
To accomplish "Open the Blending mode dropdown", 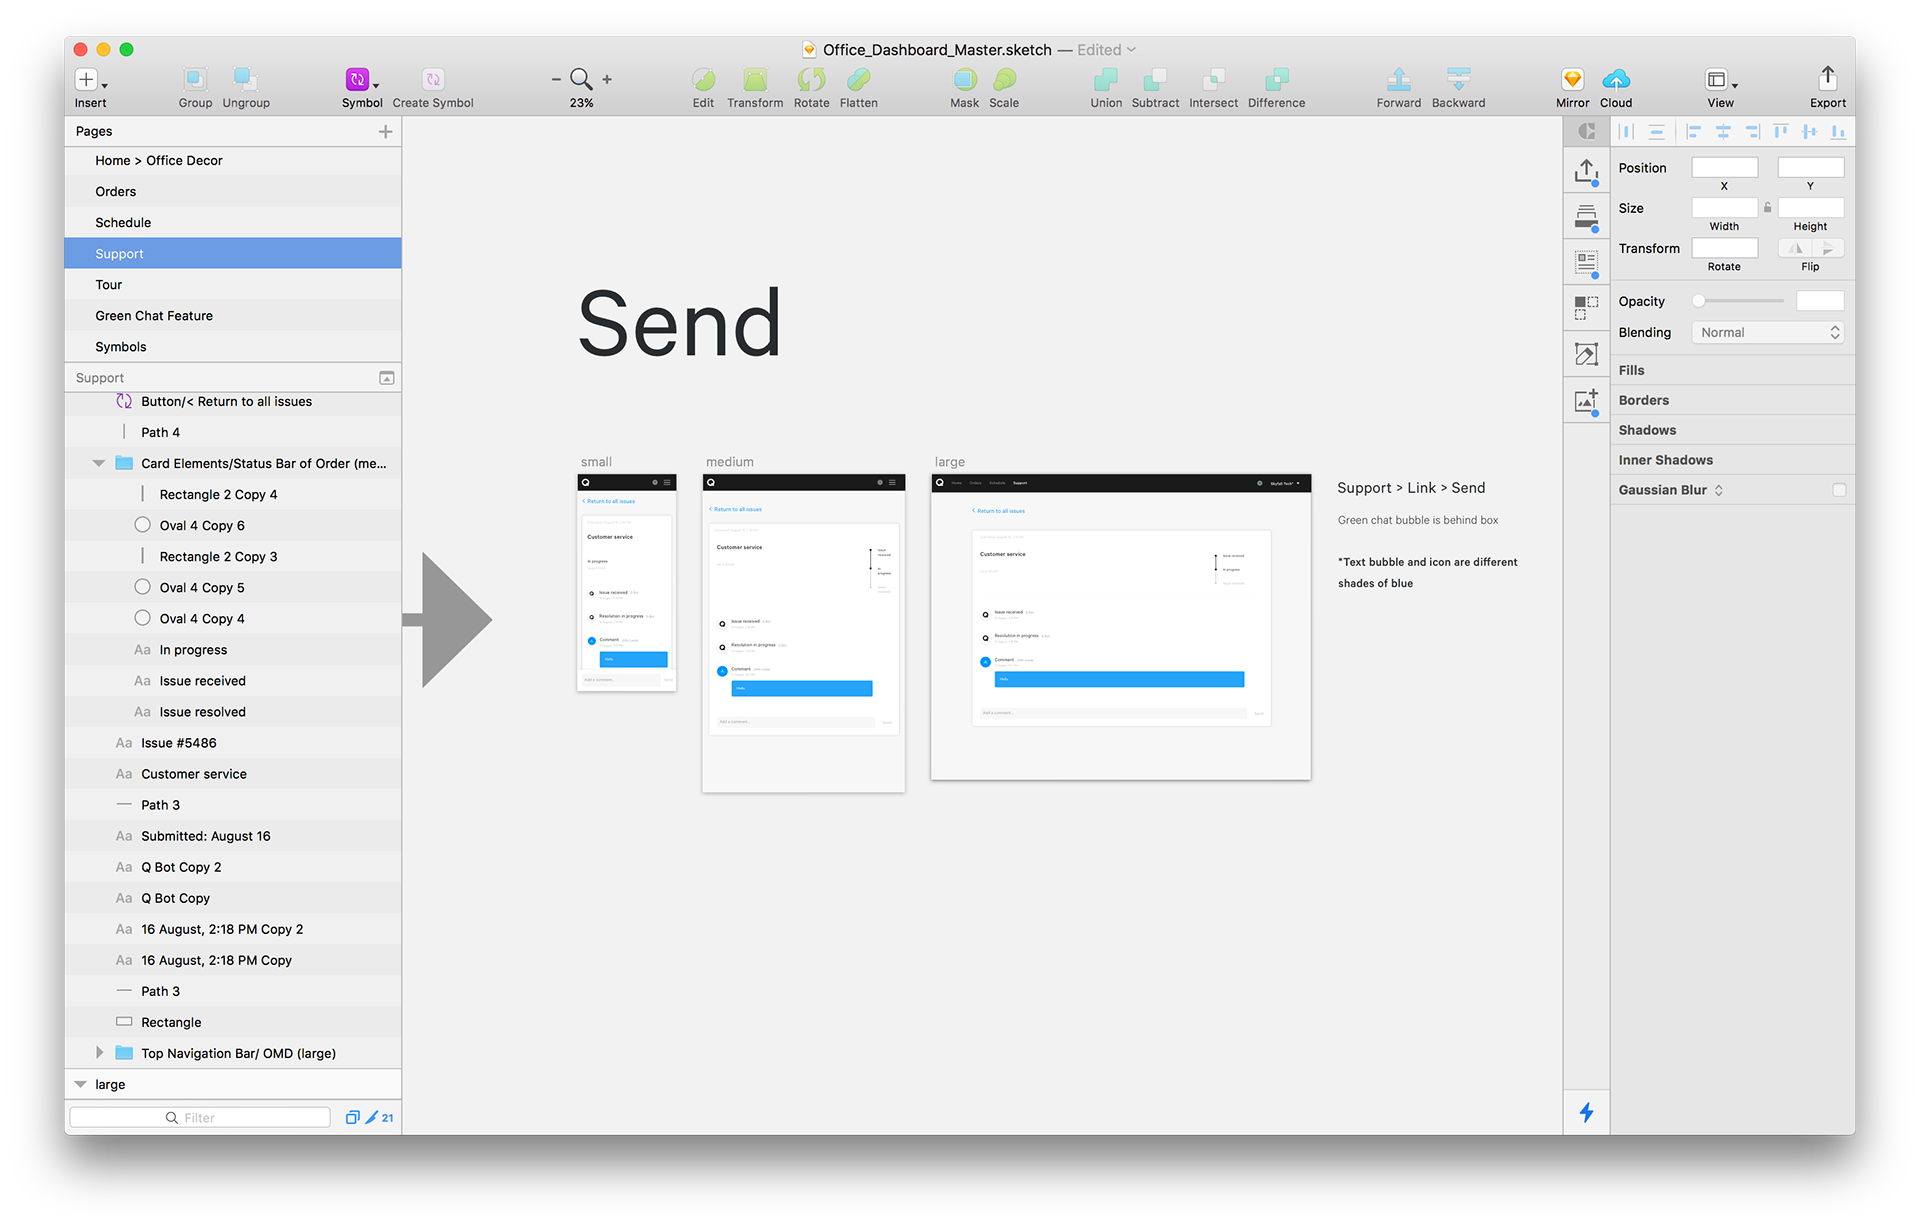I will point(1767,332).
